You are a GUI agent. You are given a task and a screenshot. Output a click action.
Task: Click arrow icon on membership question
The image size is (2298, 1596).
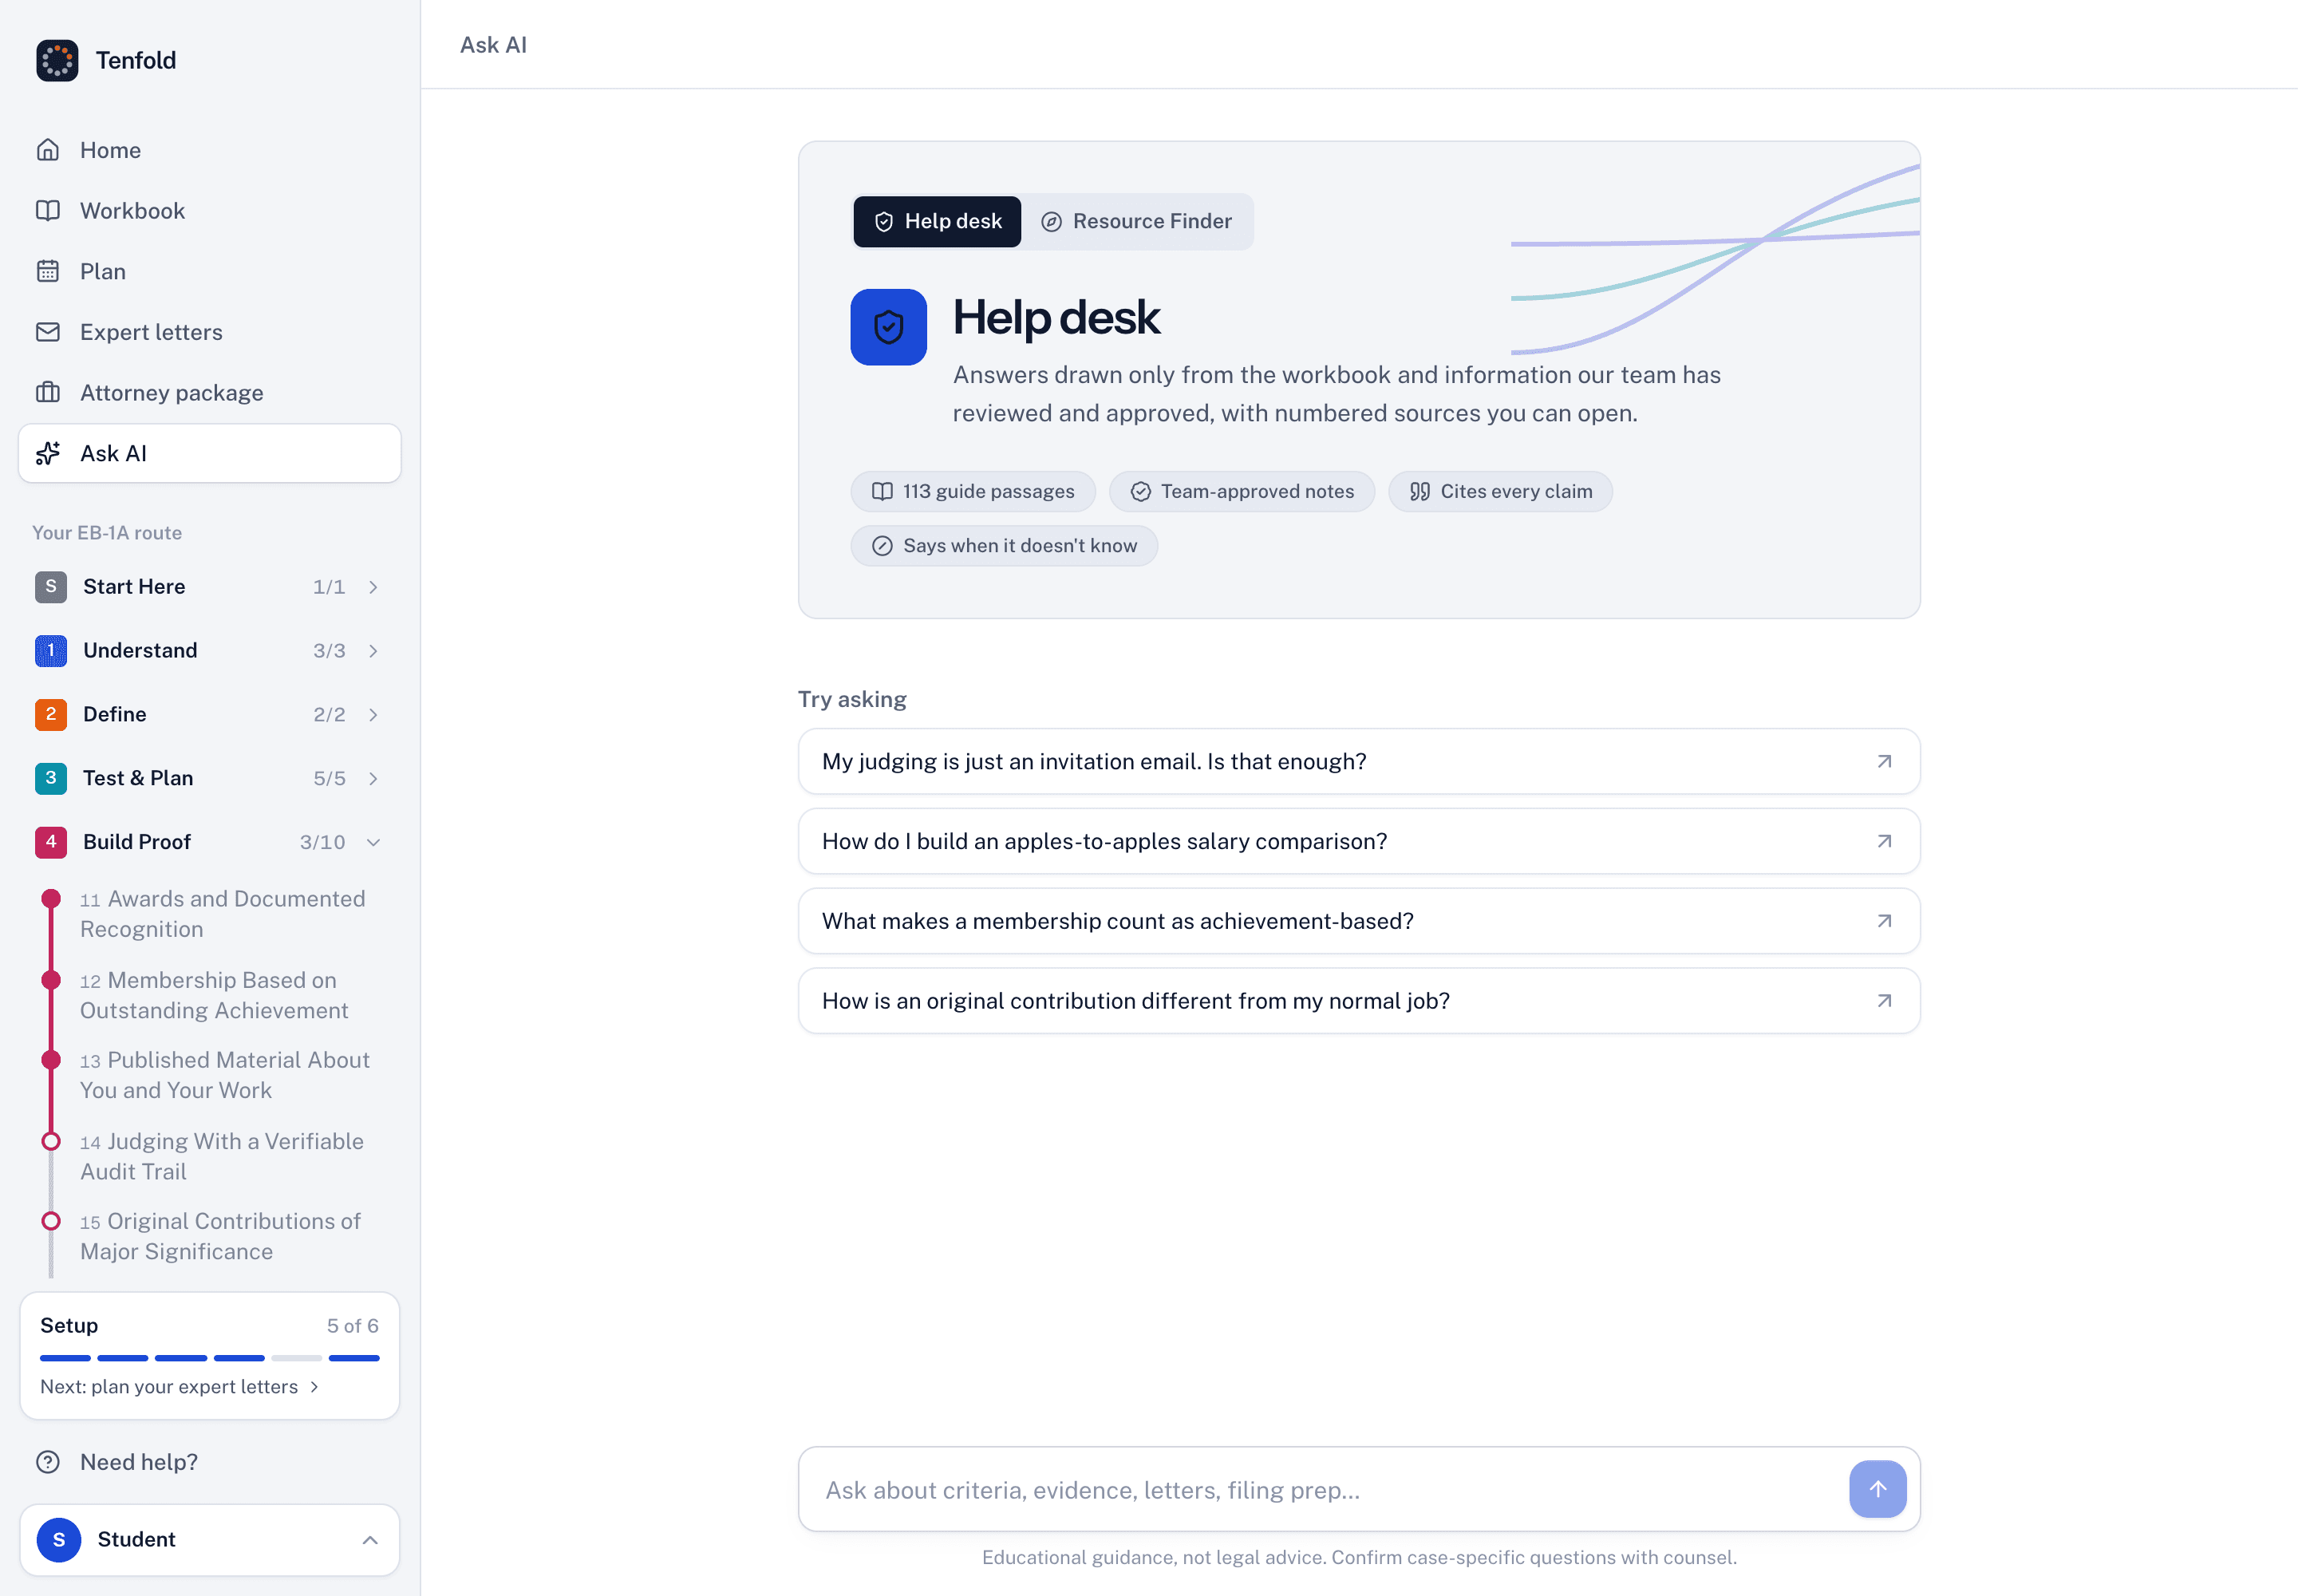click(1884, 921)
